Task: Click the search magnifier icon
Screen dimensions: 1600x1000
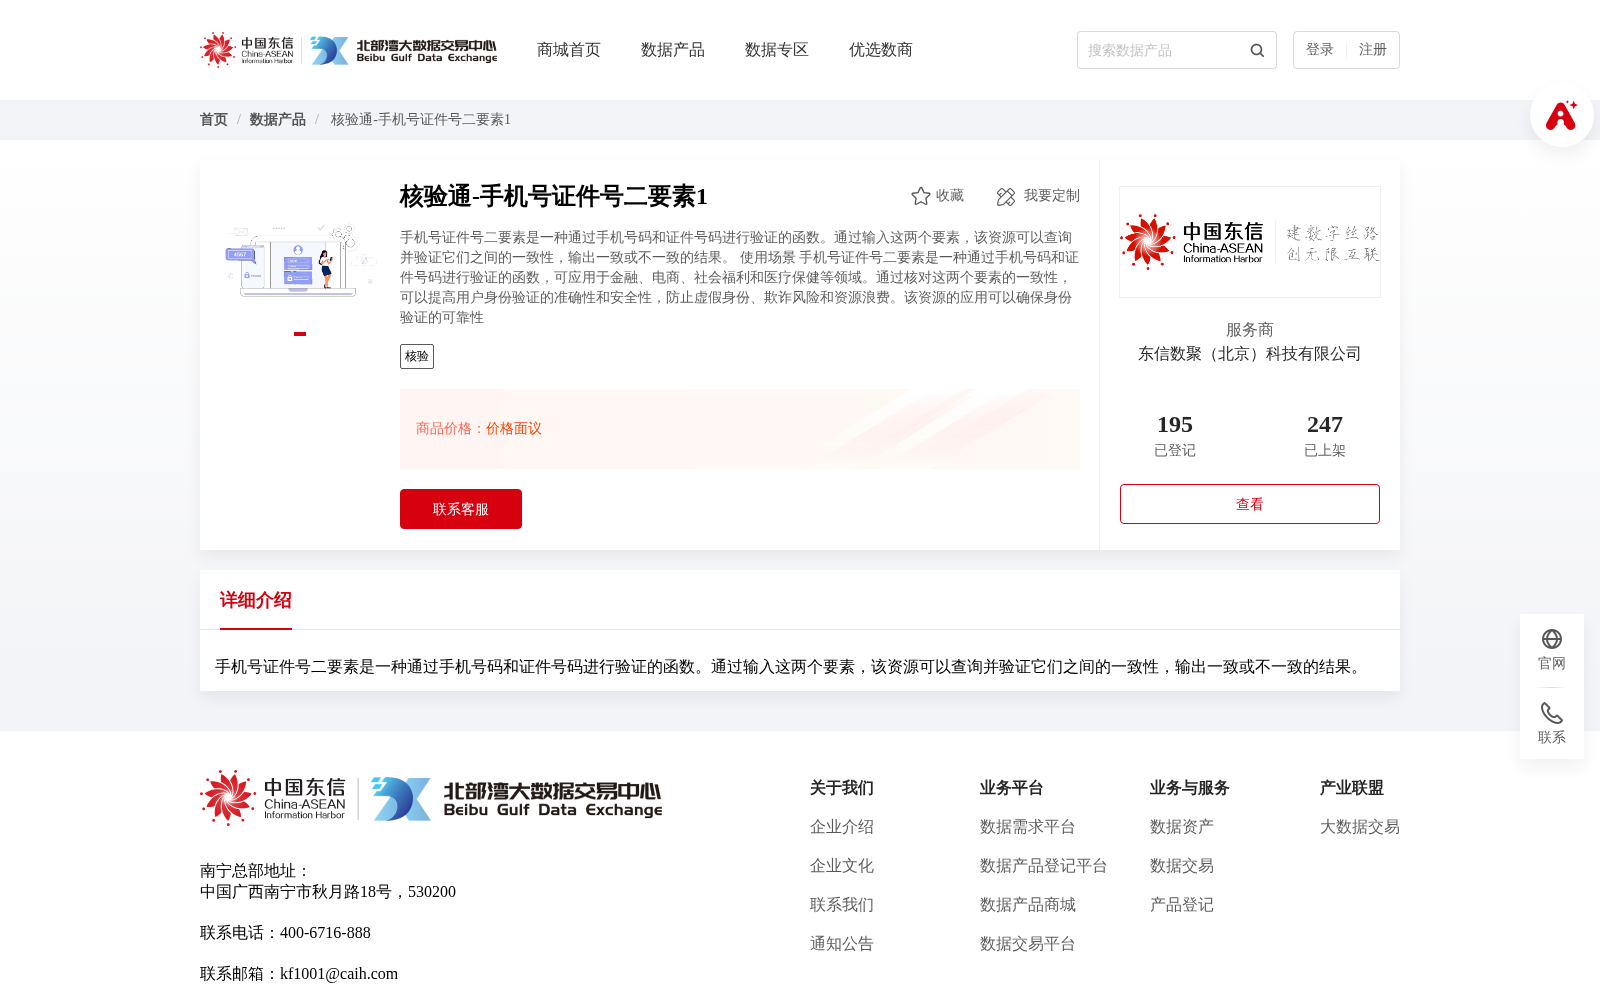Action: click(x=1257, y=50)
